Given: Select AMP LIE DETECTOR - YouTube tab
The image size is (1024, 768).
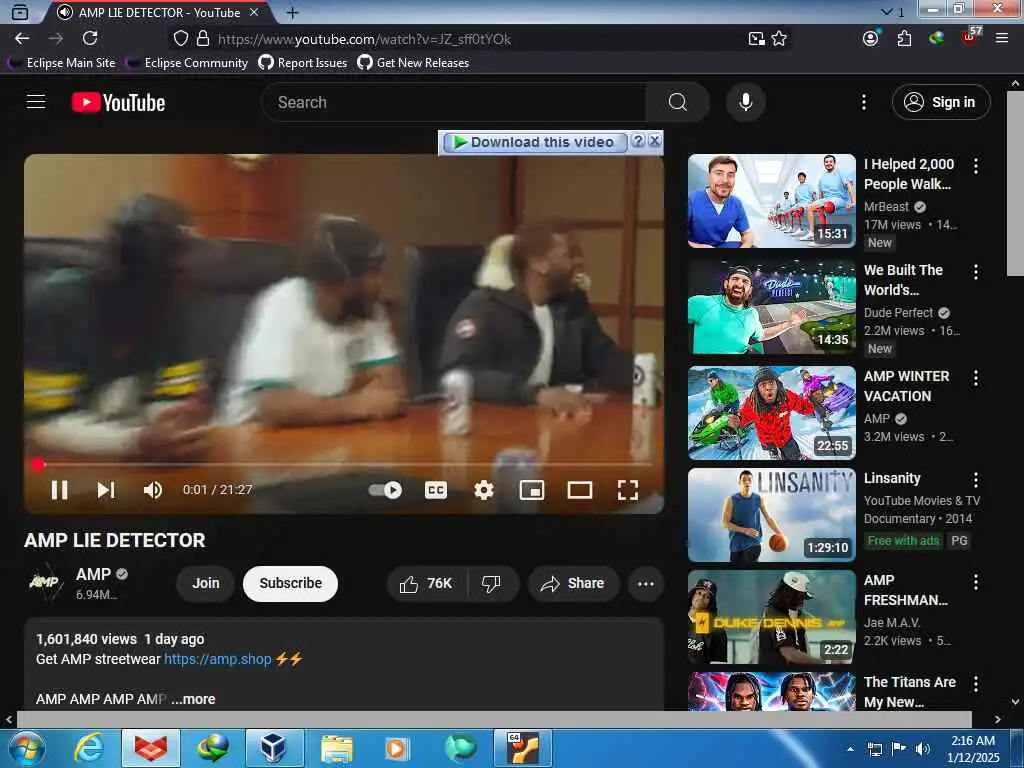Looking at the screenshot, I should [x=157, y=12].
